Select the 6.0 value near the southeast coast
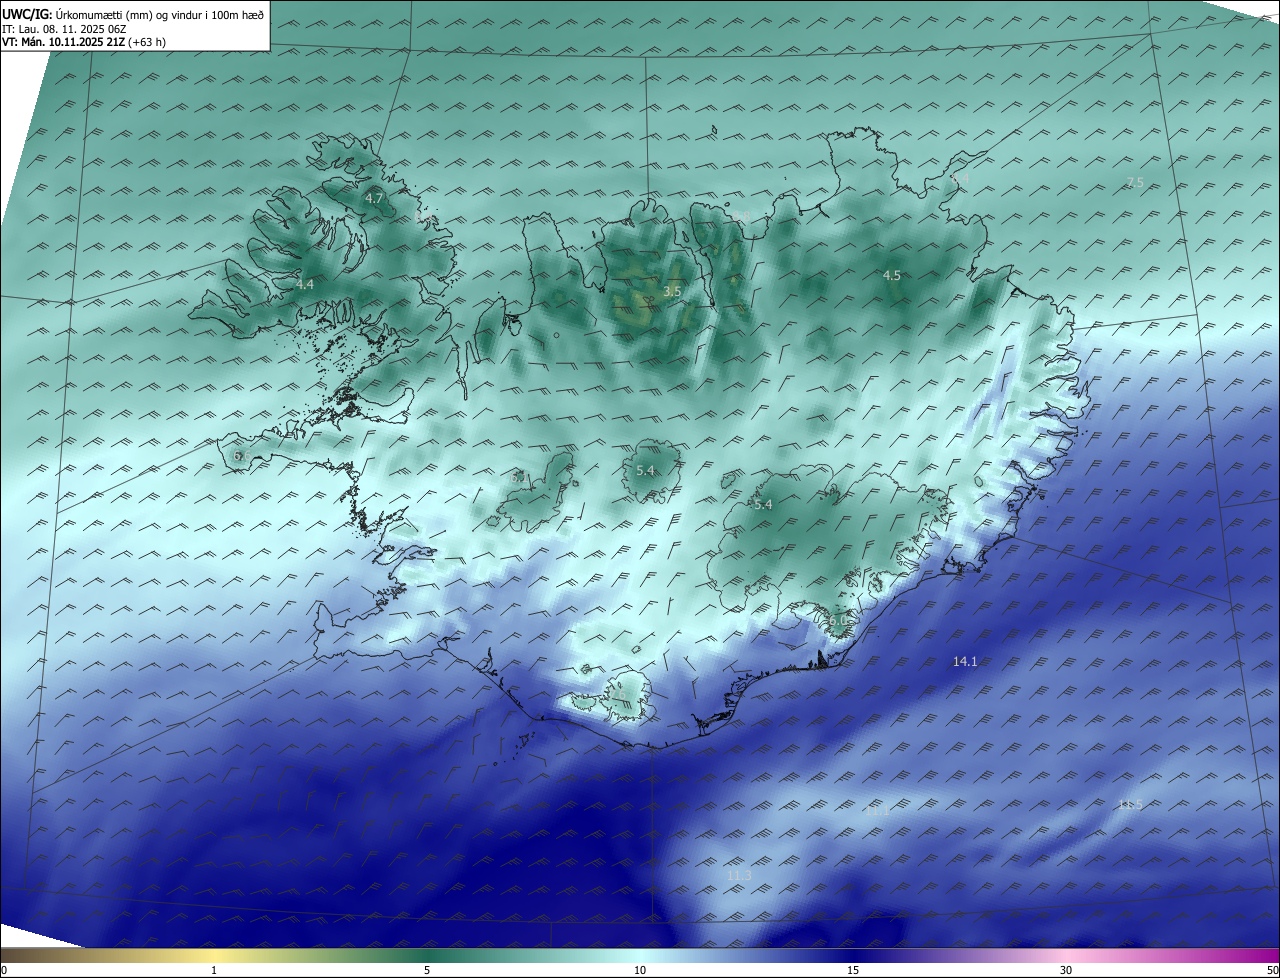 click(838, 621)
